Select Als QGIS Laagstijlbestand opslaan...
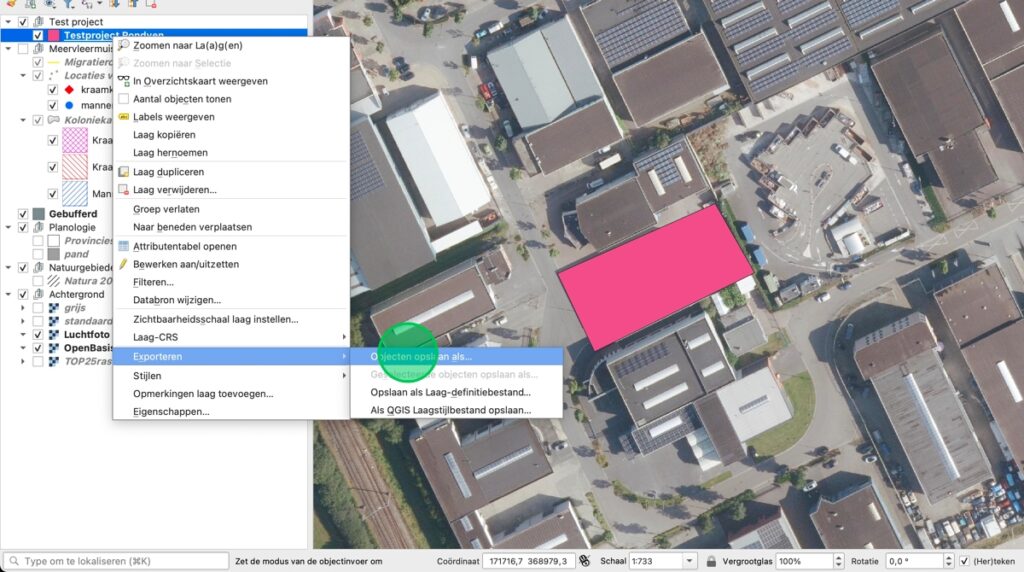The image size is (1024, 572). click(x=450, y=410)
